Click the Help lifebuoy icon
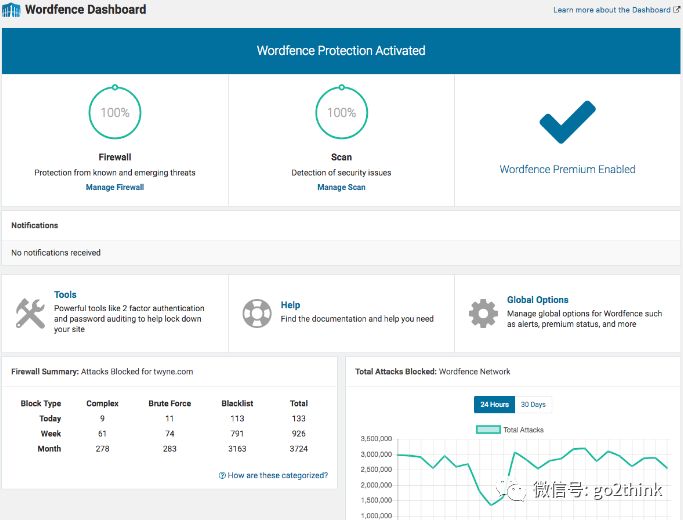Image resolution: width=683 pixels, height=521 pixels. (x=257, y=313)
